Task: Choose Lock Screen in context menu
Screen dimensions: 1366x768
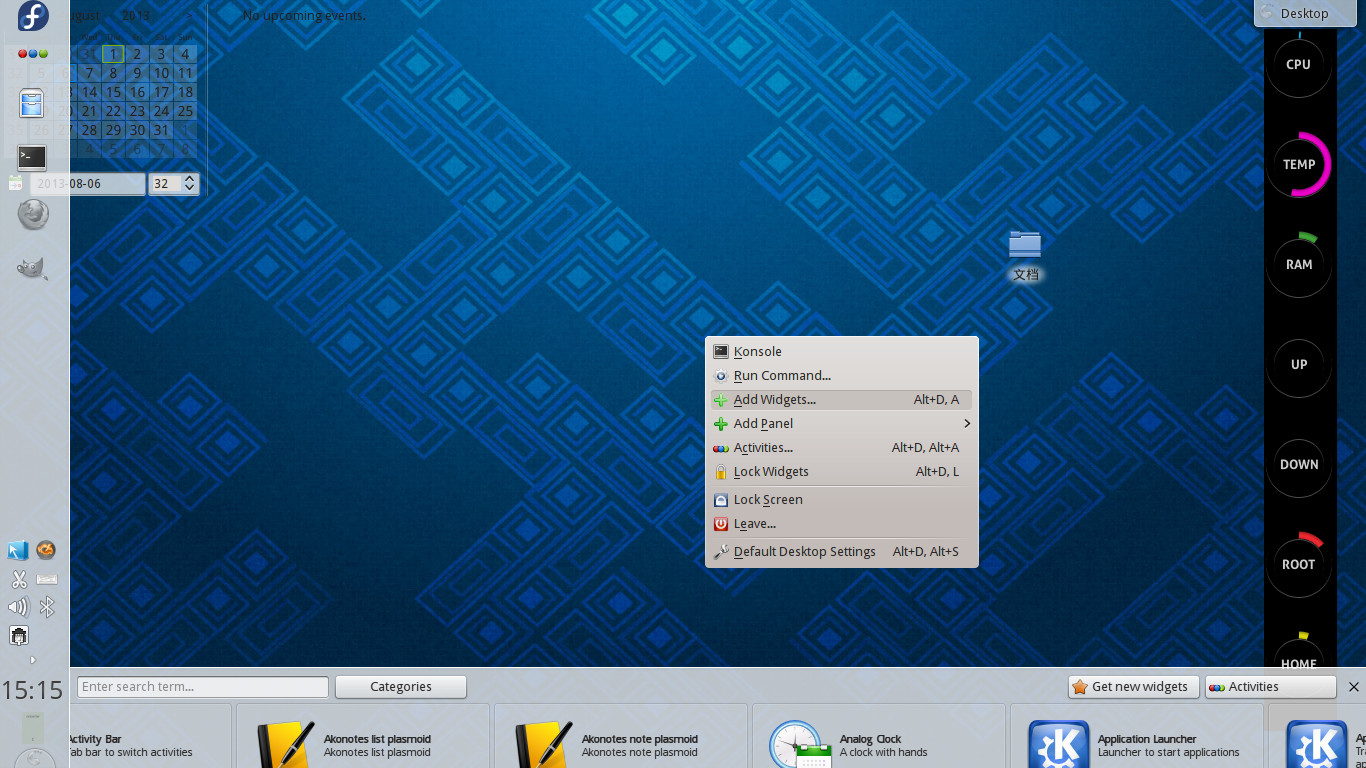Action: tap(841, 499)
